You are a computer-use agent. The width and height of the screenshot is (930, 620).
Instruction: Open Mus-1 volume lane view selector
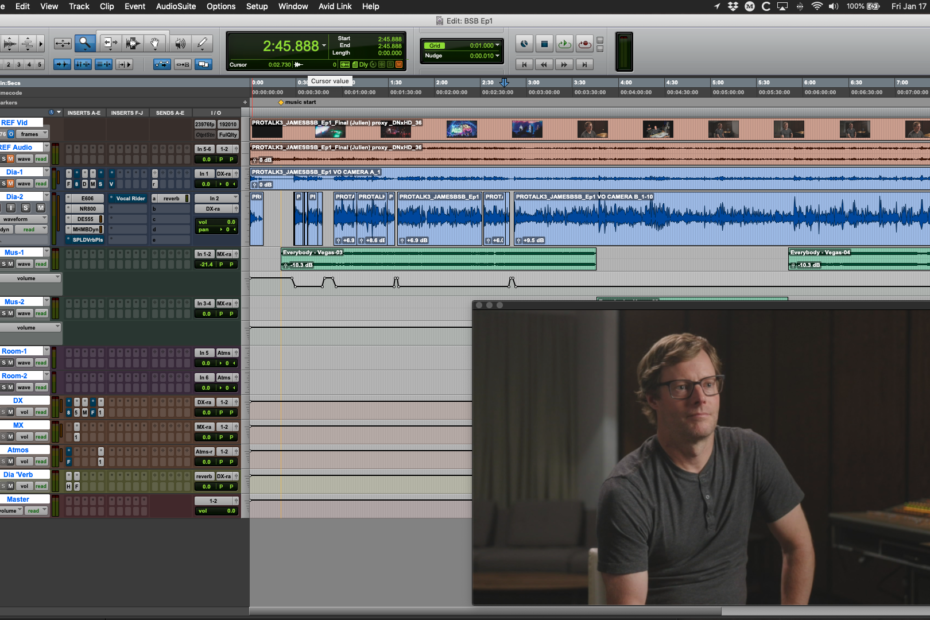point(30,278)
